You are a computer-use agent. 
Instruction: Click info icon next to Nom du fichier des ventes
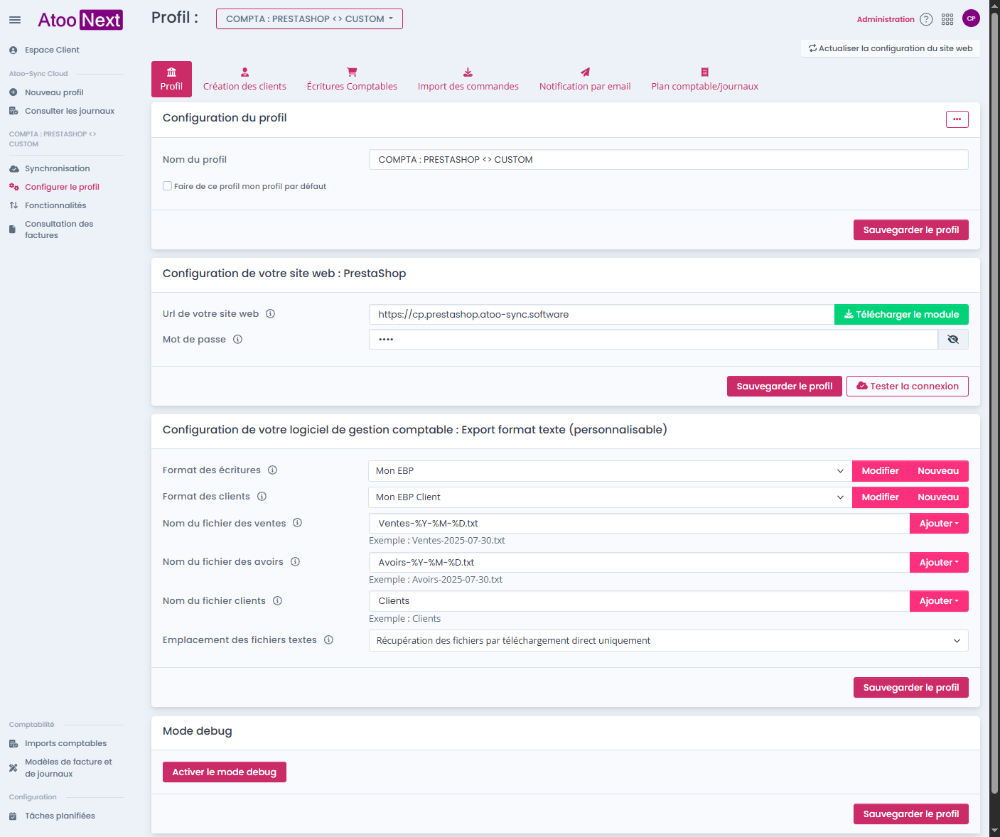click(297, 523)
